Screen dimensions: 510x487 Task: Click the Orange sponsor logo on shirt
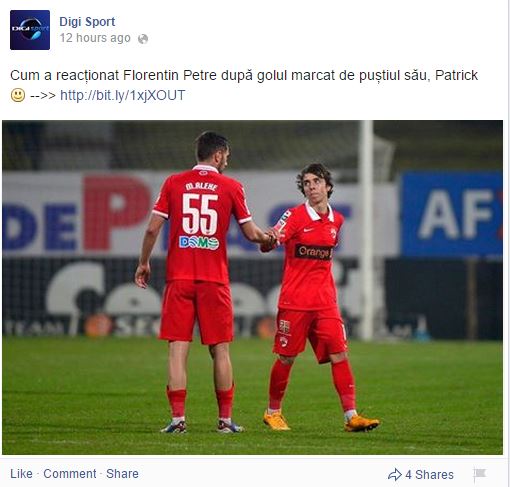(313, 252)
